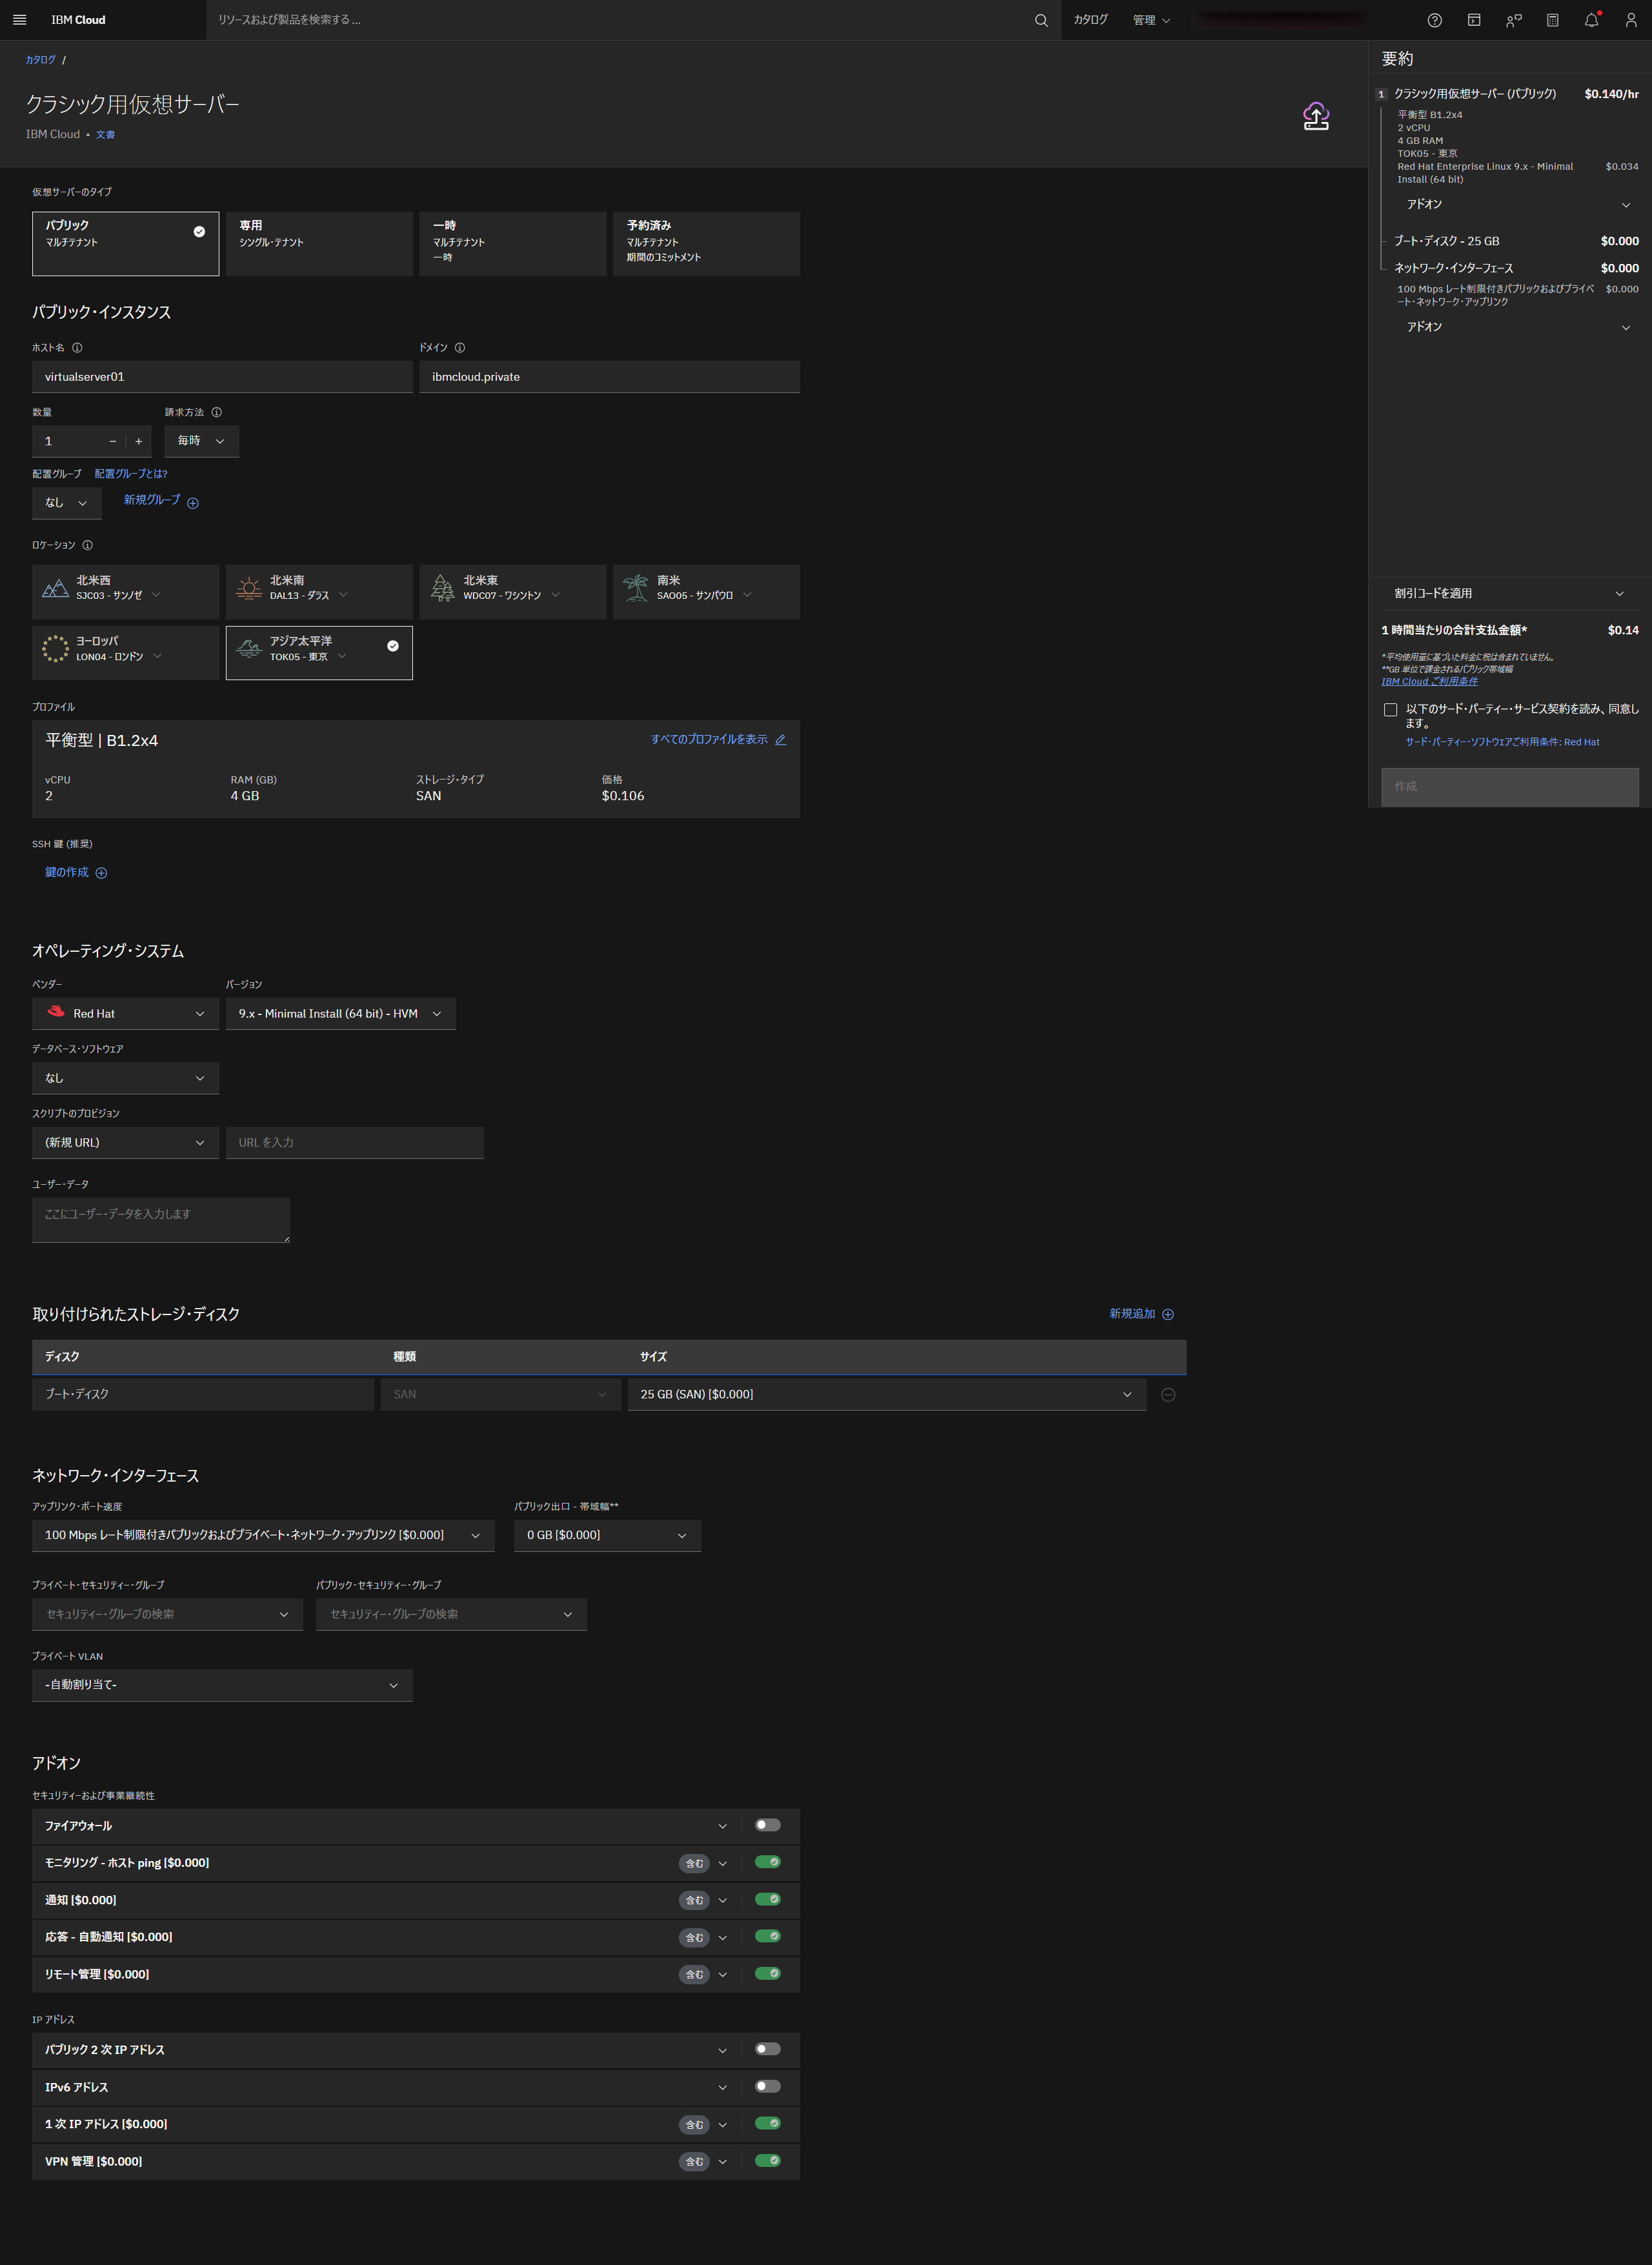Screen dimensions: 1652x2265
Task: Open the user profile avatar icon
Action: pyautogui.click(x=1630, y=20)
